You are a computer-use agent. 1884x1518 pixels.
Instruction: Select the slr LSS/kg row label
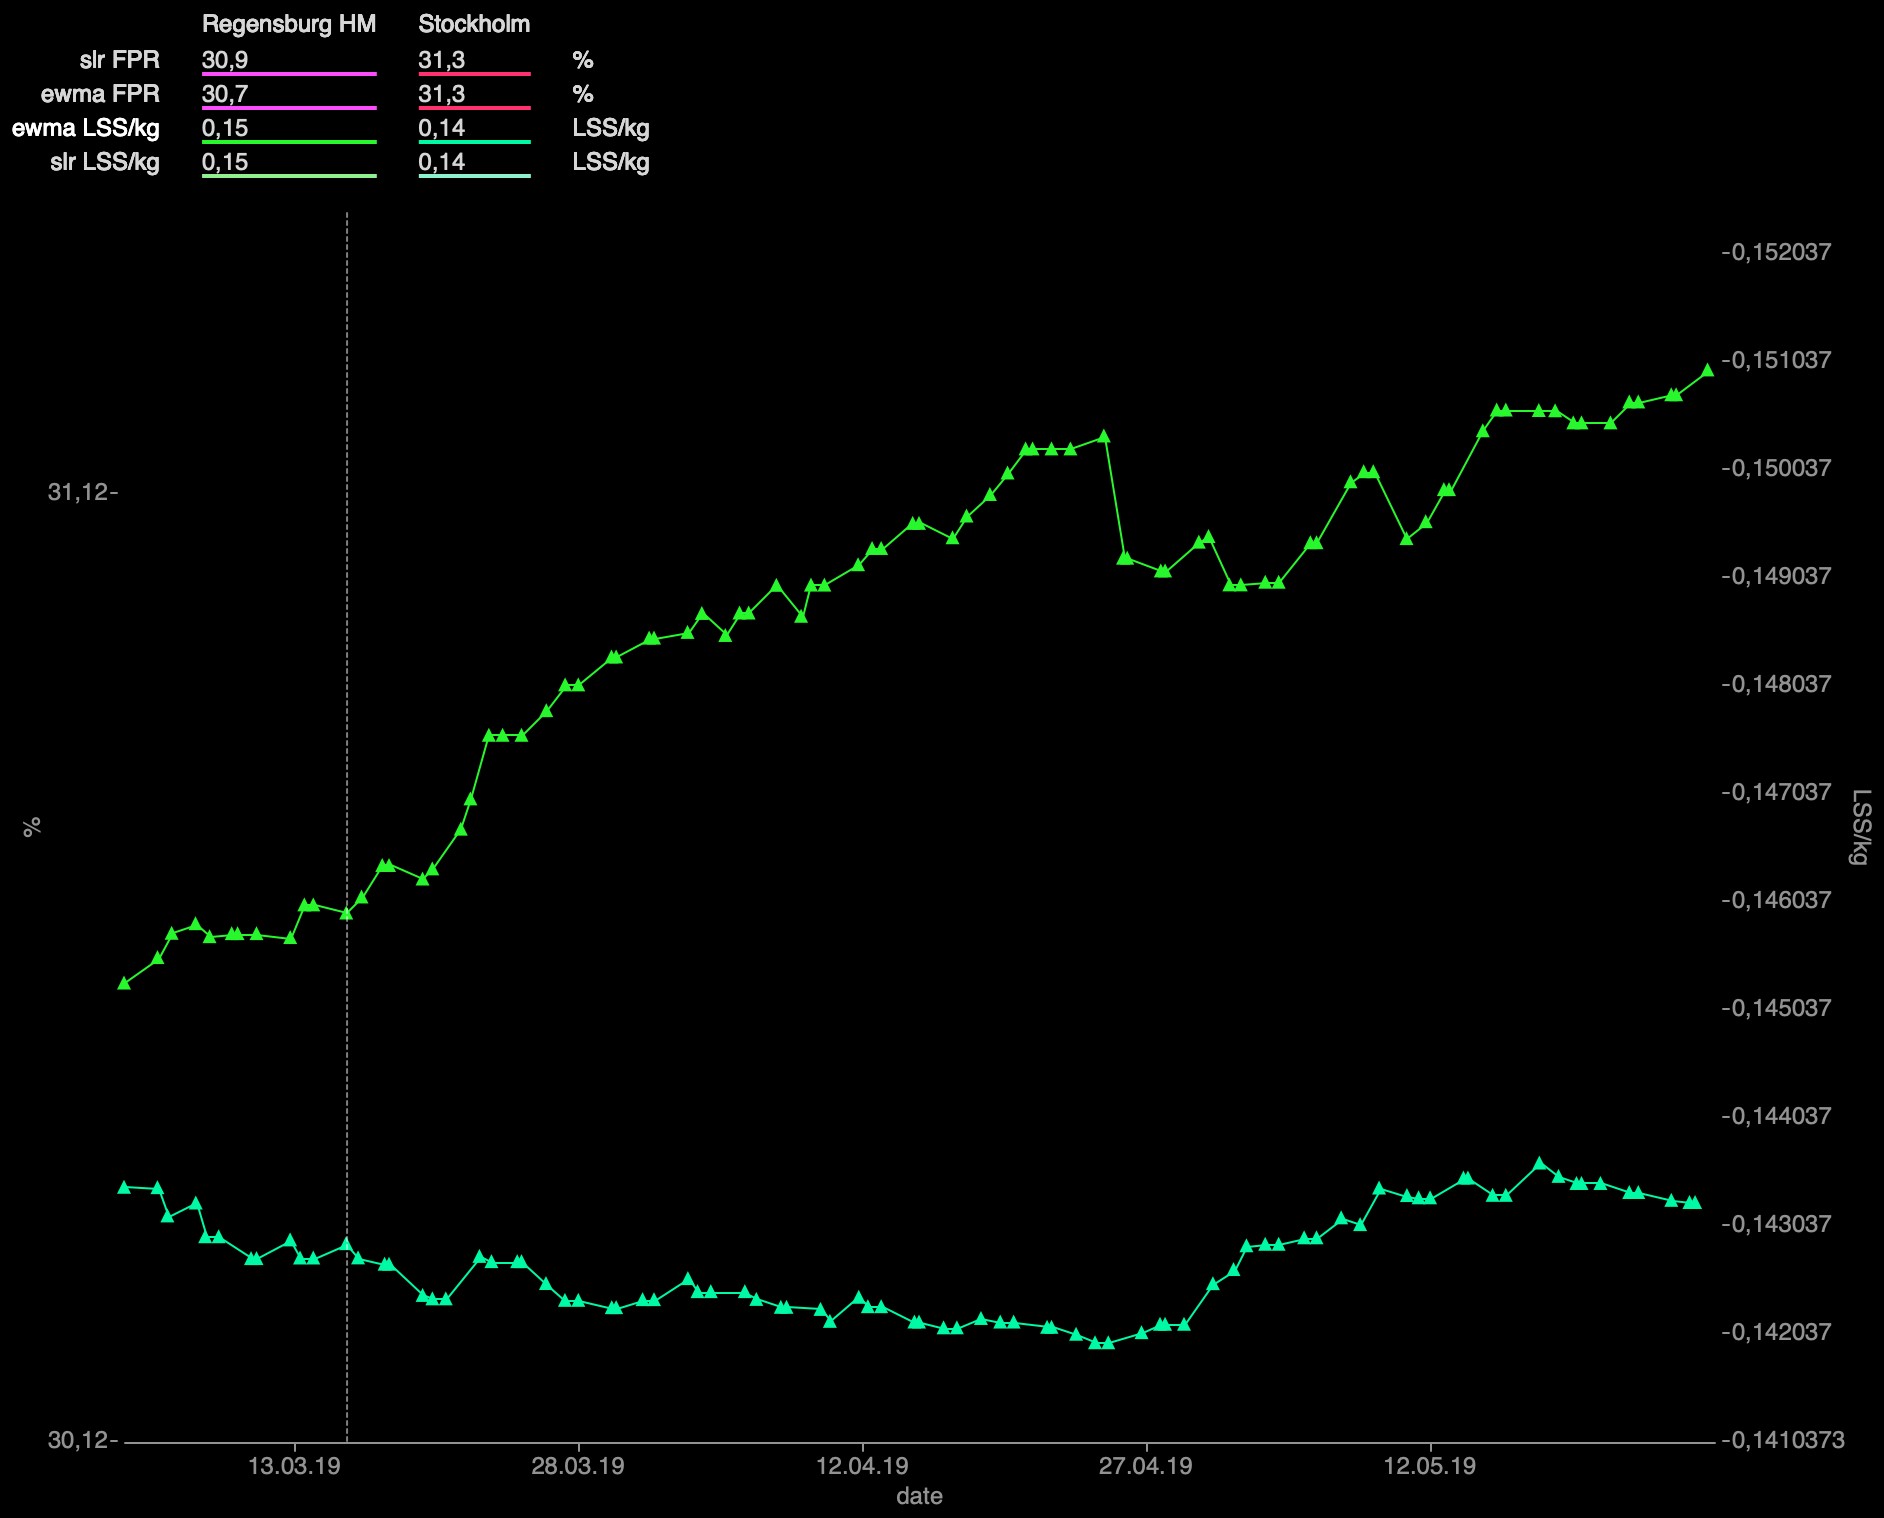click(x=105, y=162)
